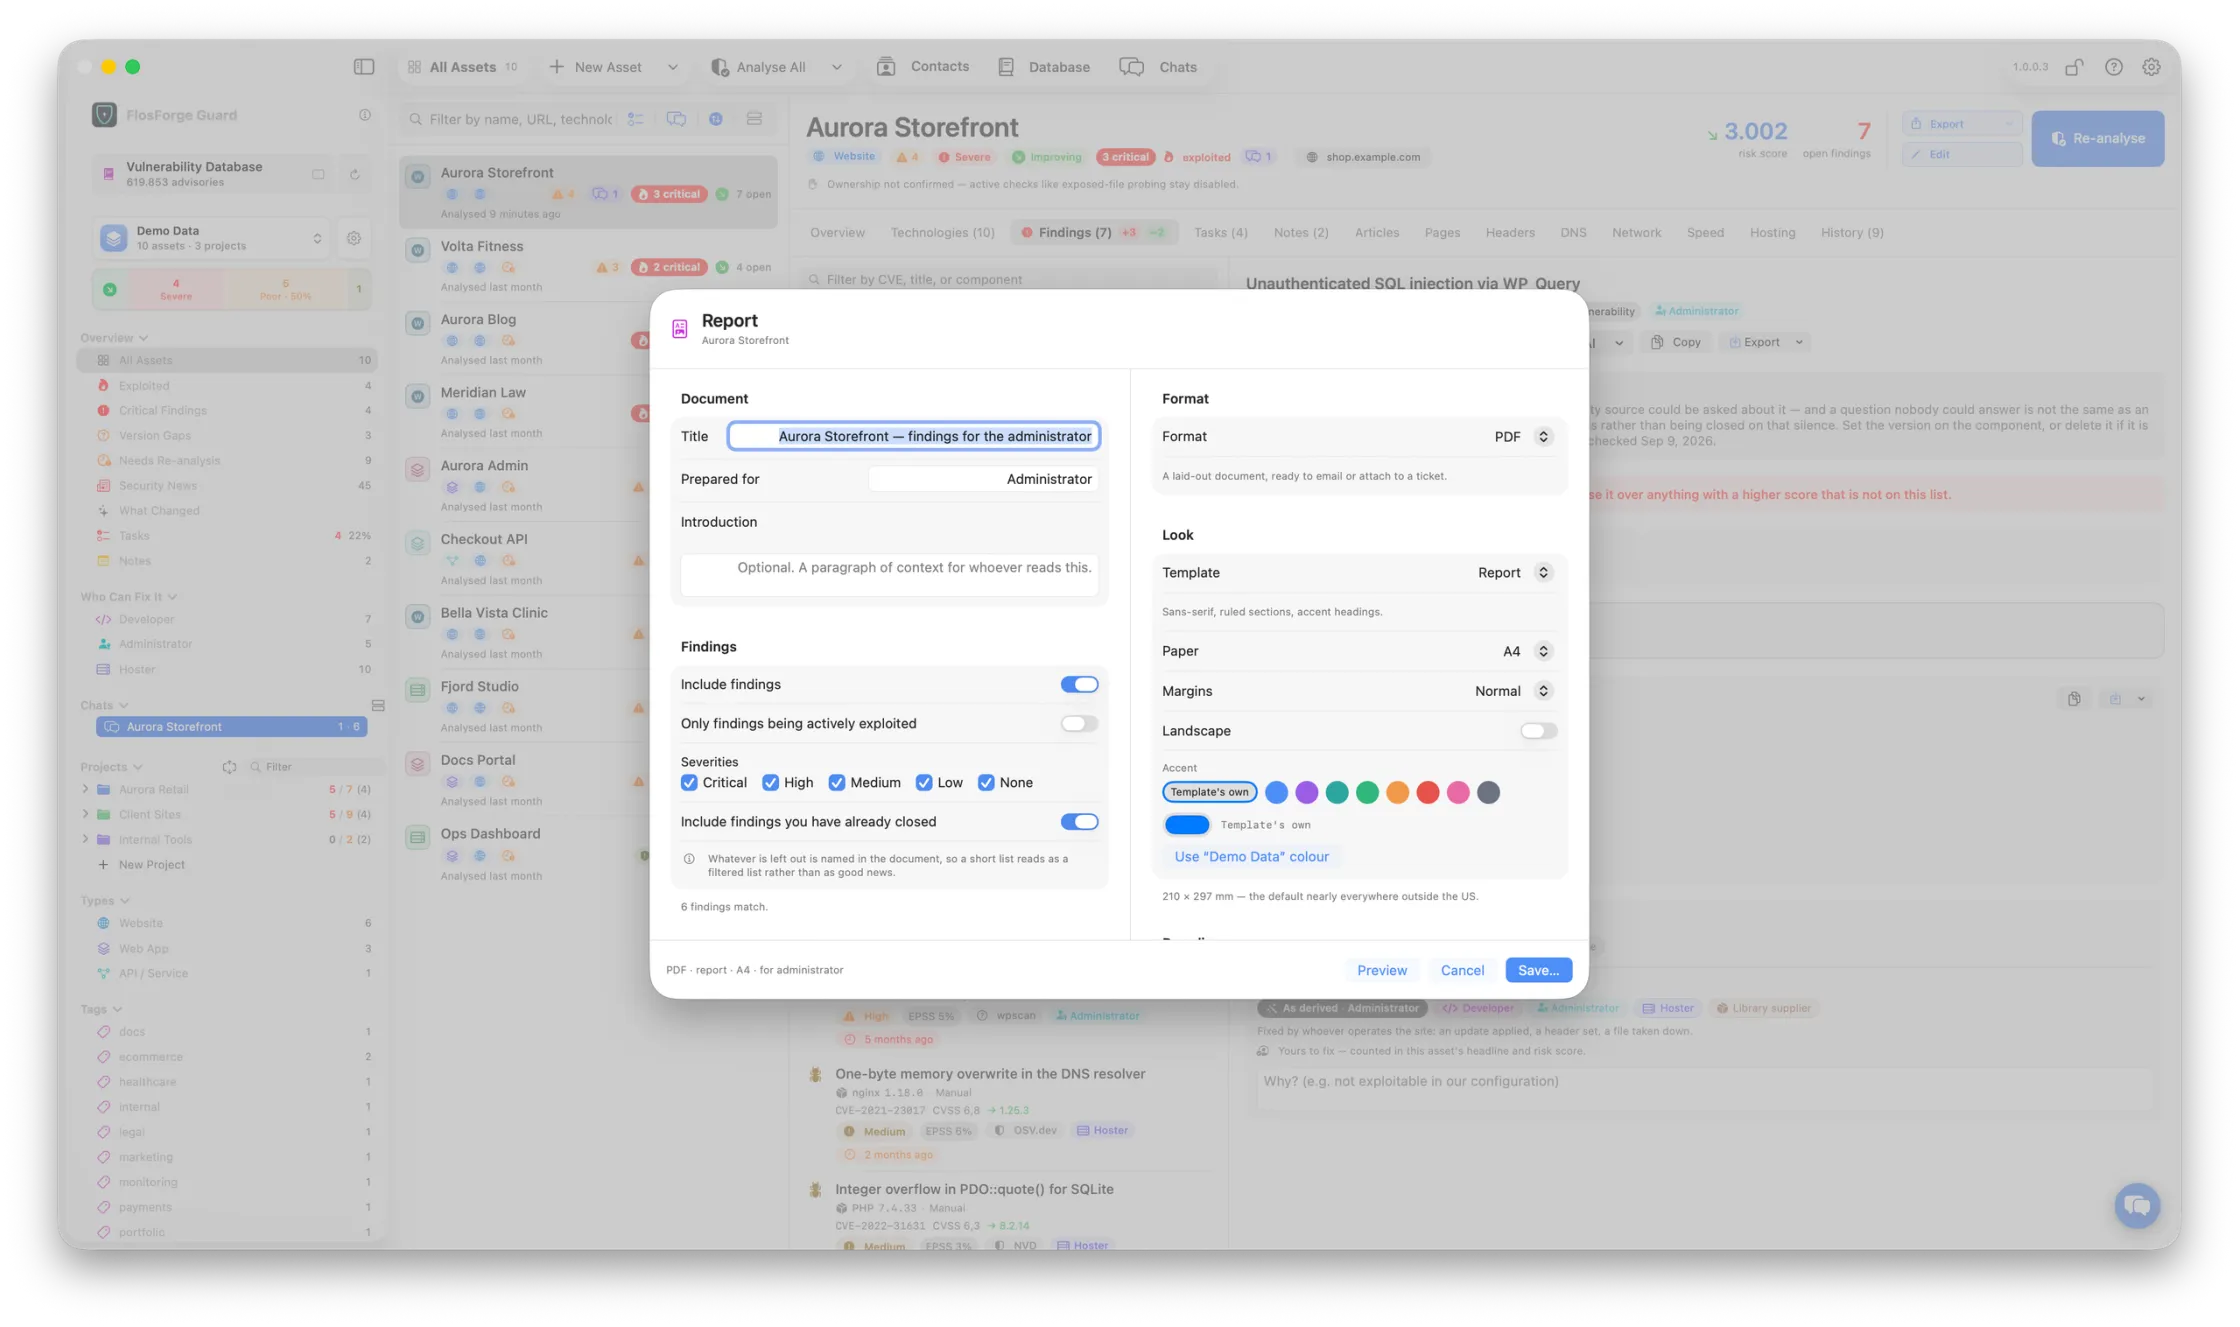Uncheck the Critical severity checkbox
Image resolution: width=2240 pixels, height=1327 pixels.
[x=689, y=782]
